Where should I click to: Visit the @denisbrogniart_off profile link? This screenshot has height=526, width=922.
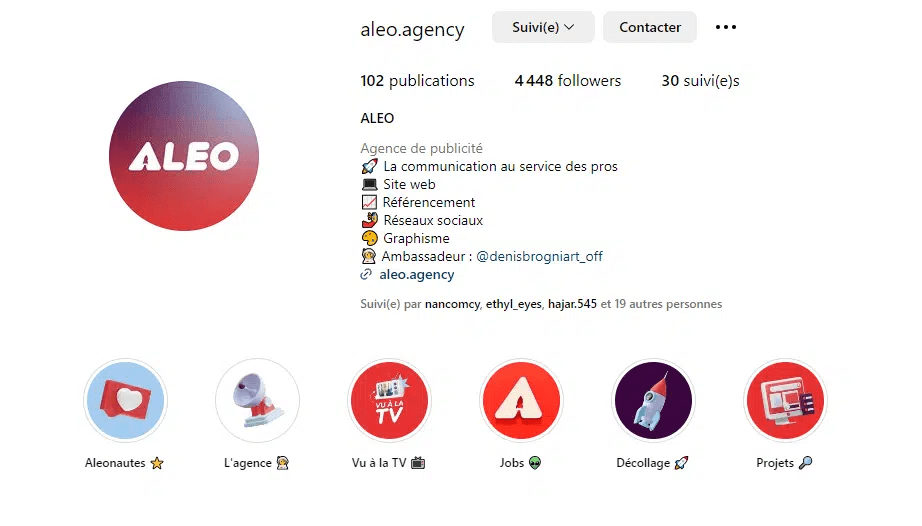(x=539, y=256)
